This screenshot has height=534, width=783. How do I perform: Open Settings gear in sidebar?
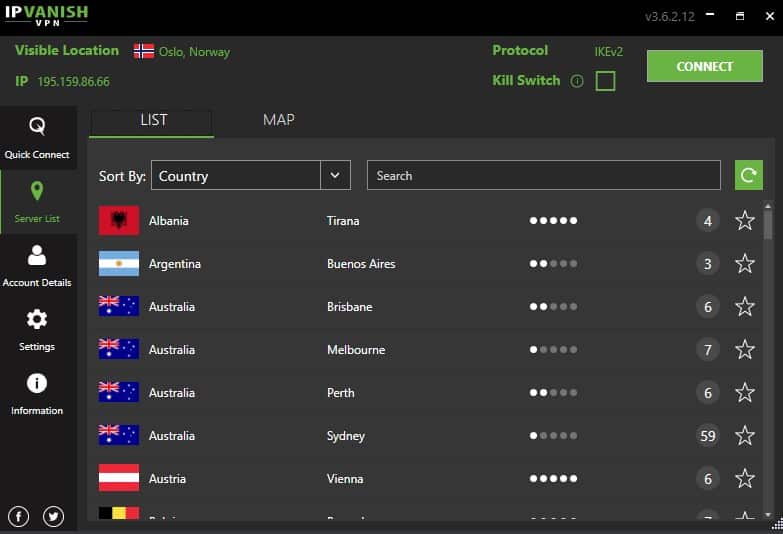click(37, 319)
